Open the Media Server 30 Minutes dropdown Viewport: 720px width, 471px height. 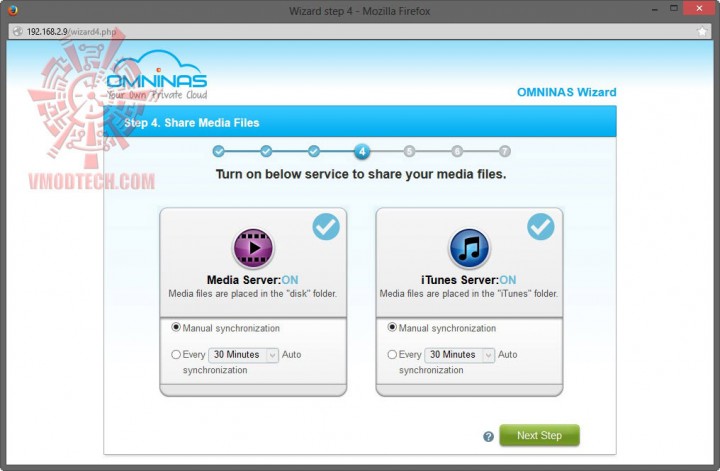[243, 355]
